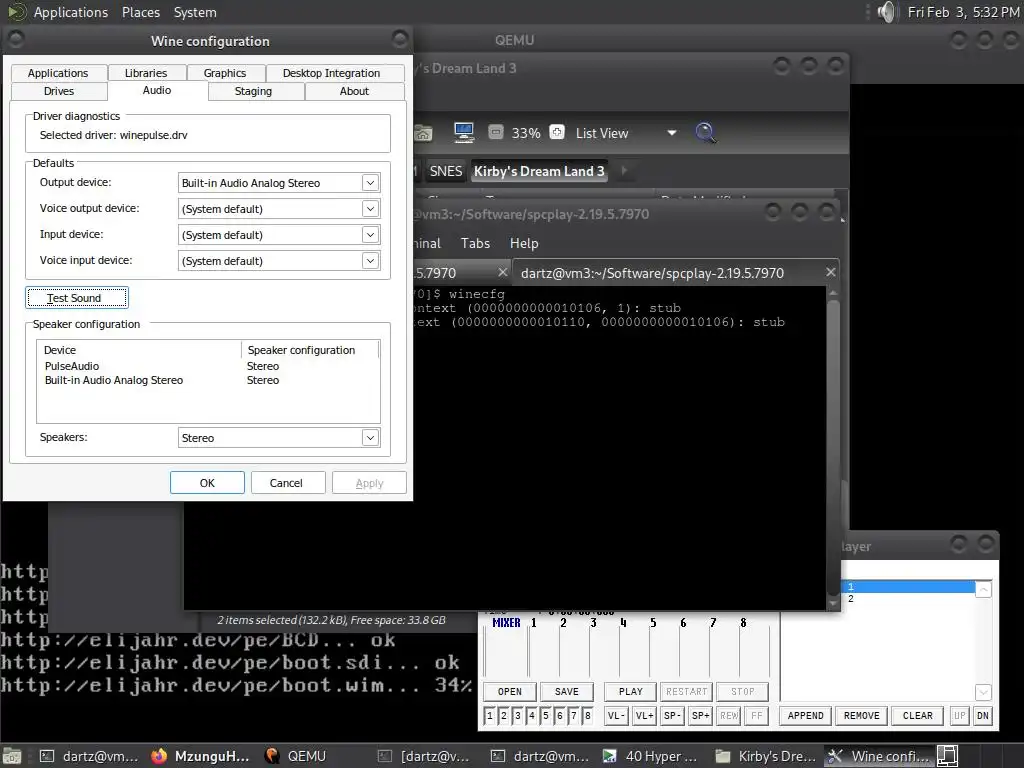The height and width of the screenshot is (768, 1024).
Task: Click the APPEND playlist button
Action: pyautogui.click(x=806, y=716)
